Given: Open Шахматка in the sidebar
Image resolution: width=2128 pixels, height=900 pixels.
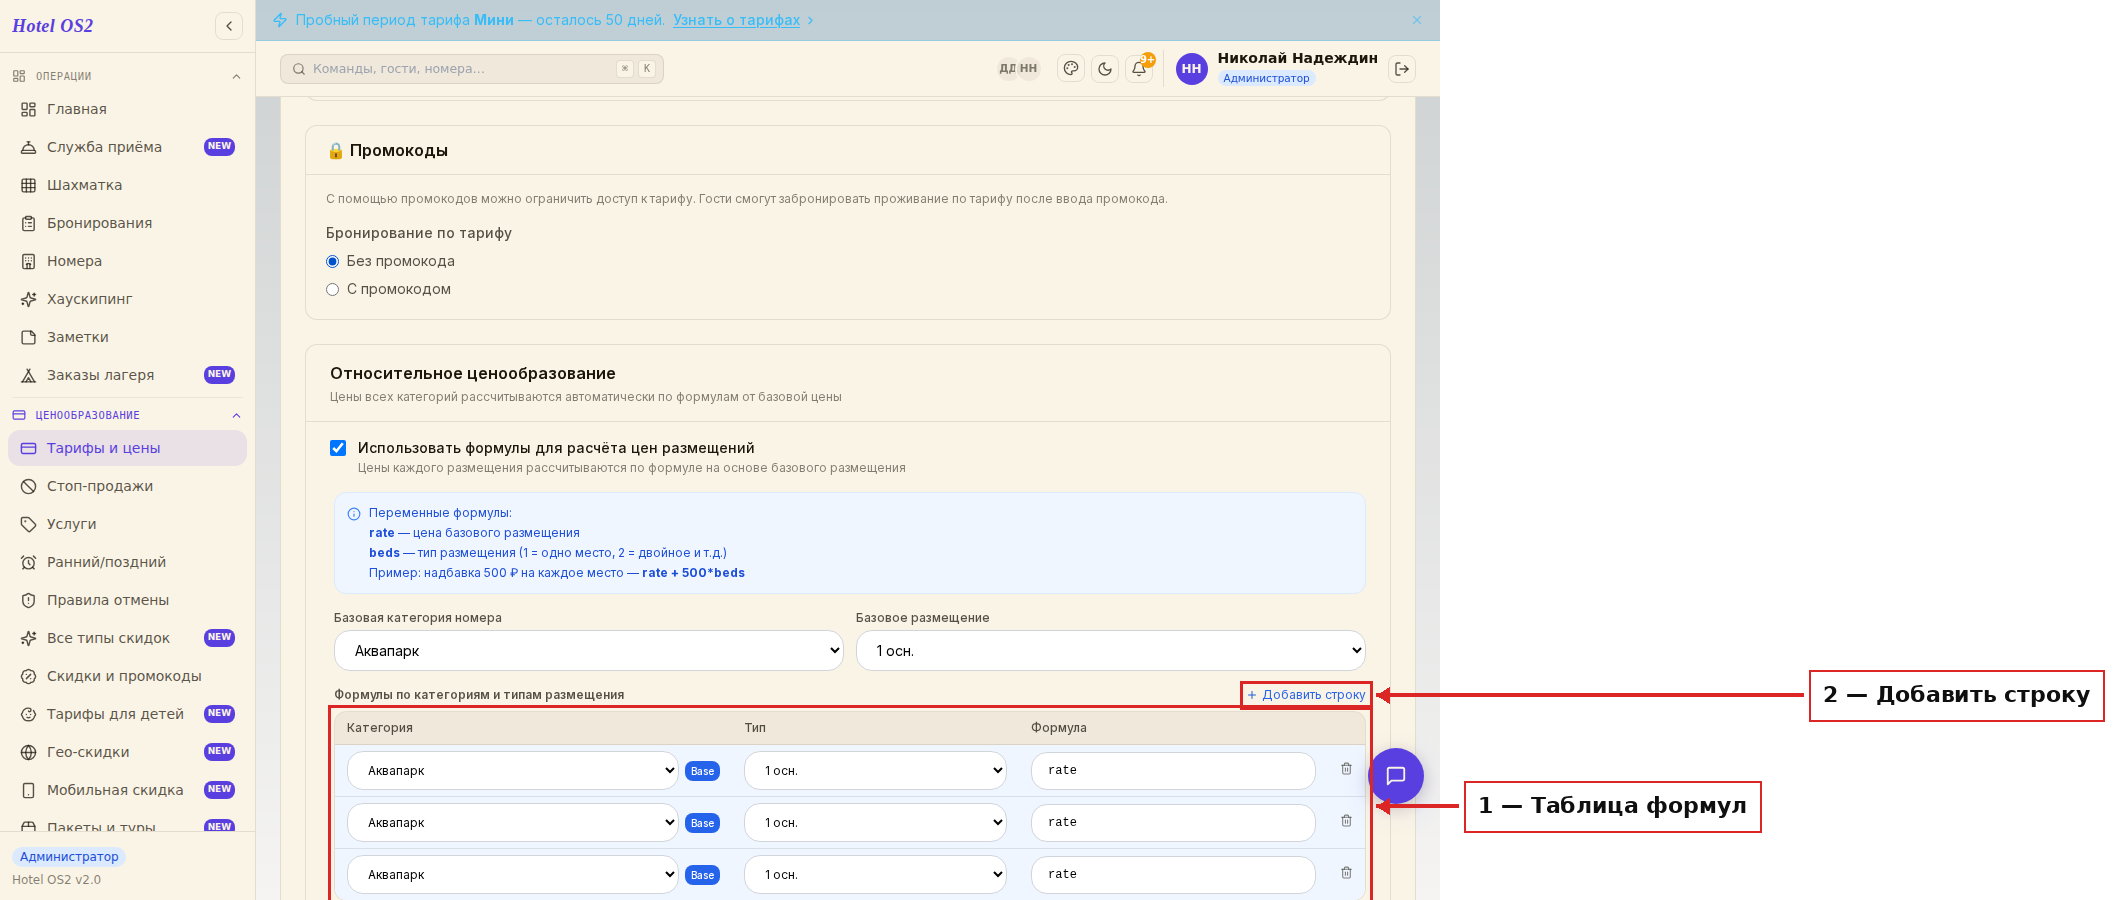Looking at the screenshot, I should click(85, 185).
